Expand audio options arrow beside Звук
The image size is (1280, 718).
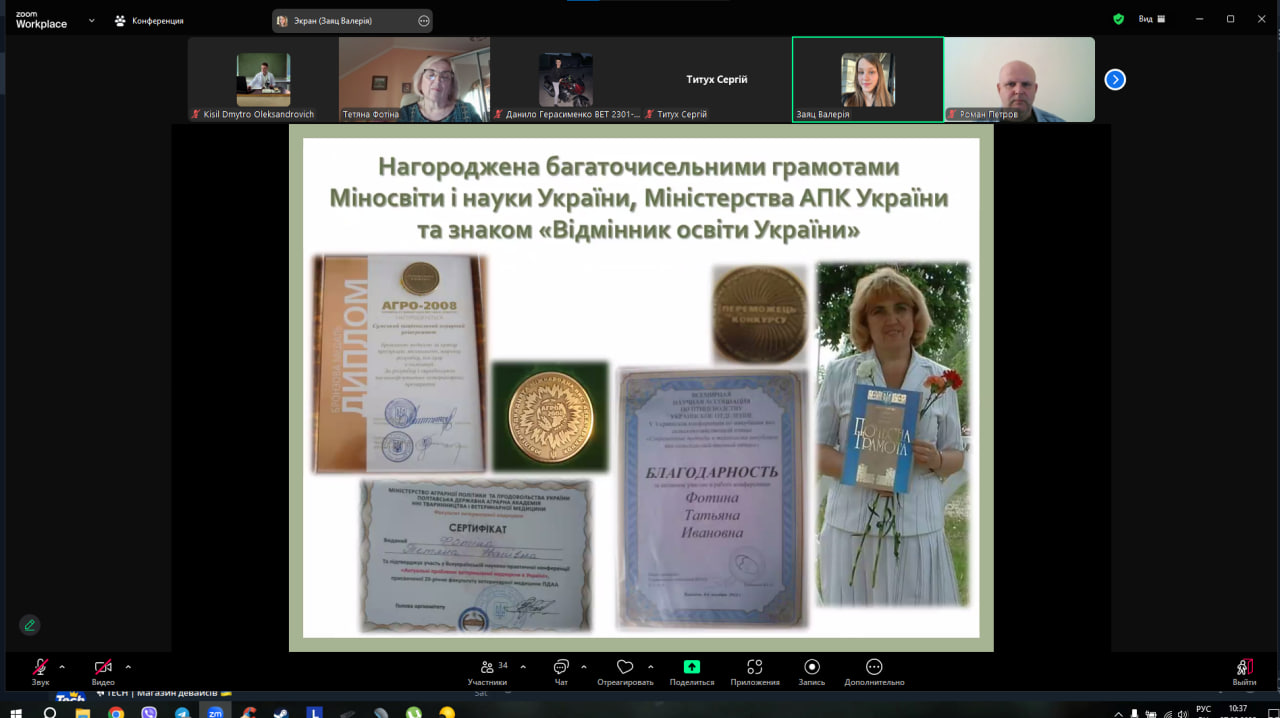coord(62,666)
